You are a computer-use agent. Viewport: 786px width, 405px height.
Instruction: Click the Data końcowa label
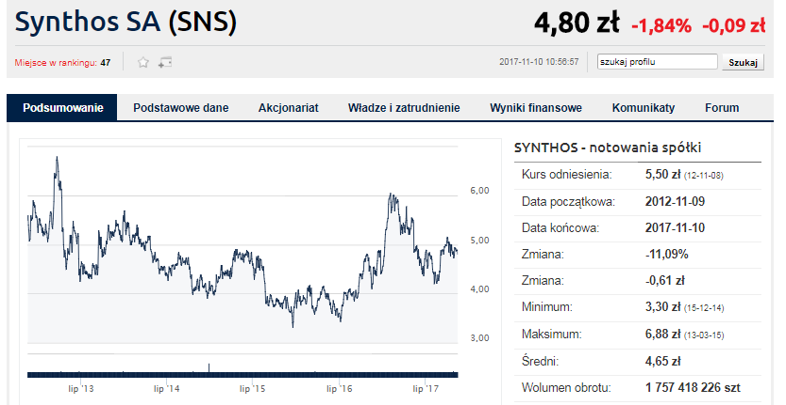[560, 228]
